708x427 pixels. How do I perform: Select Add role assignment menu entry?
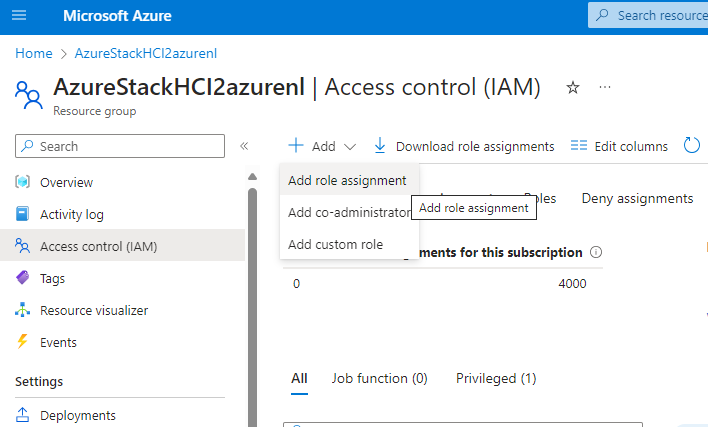(x=347, y=180)
